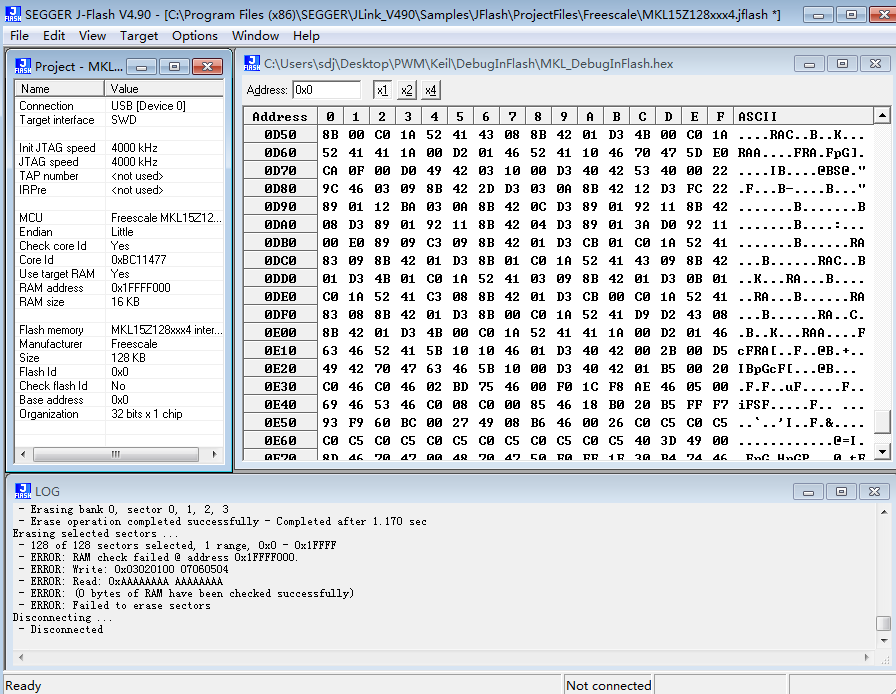The height and width of the screenshot is (694, 896).
Task: Click the hex view's scroll down arrow
Action: (x=881, y=452)
